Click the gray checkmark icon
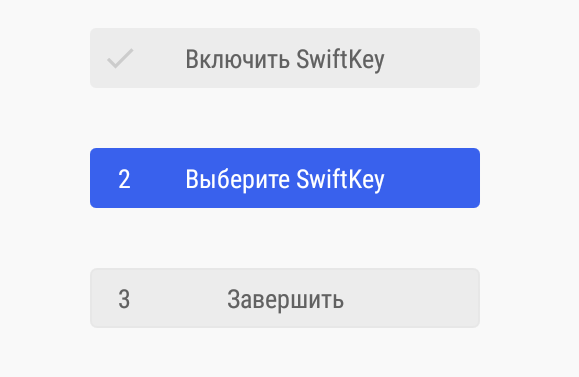 pyautogui.click(x=120, y=58)
